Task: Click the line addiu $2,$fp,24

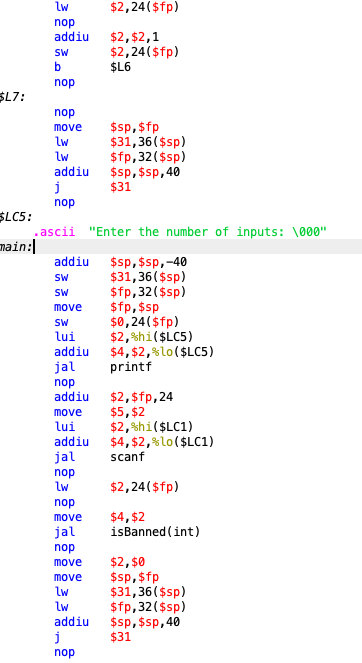Action: (x=114, y=397)
